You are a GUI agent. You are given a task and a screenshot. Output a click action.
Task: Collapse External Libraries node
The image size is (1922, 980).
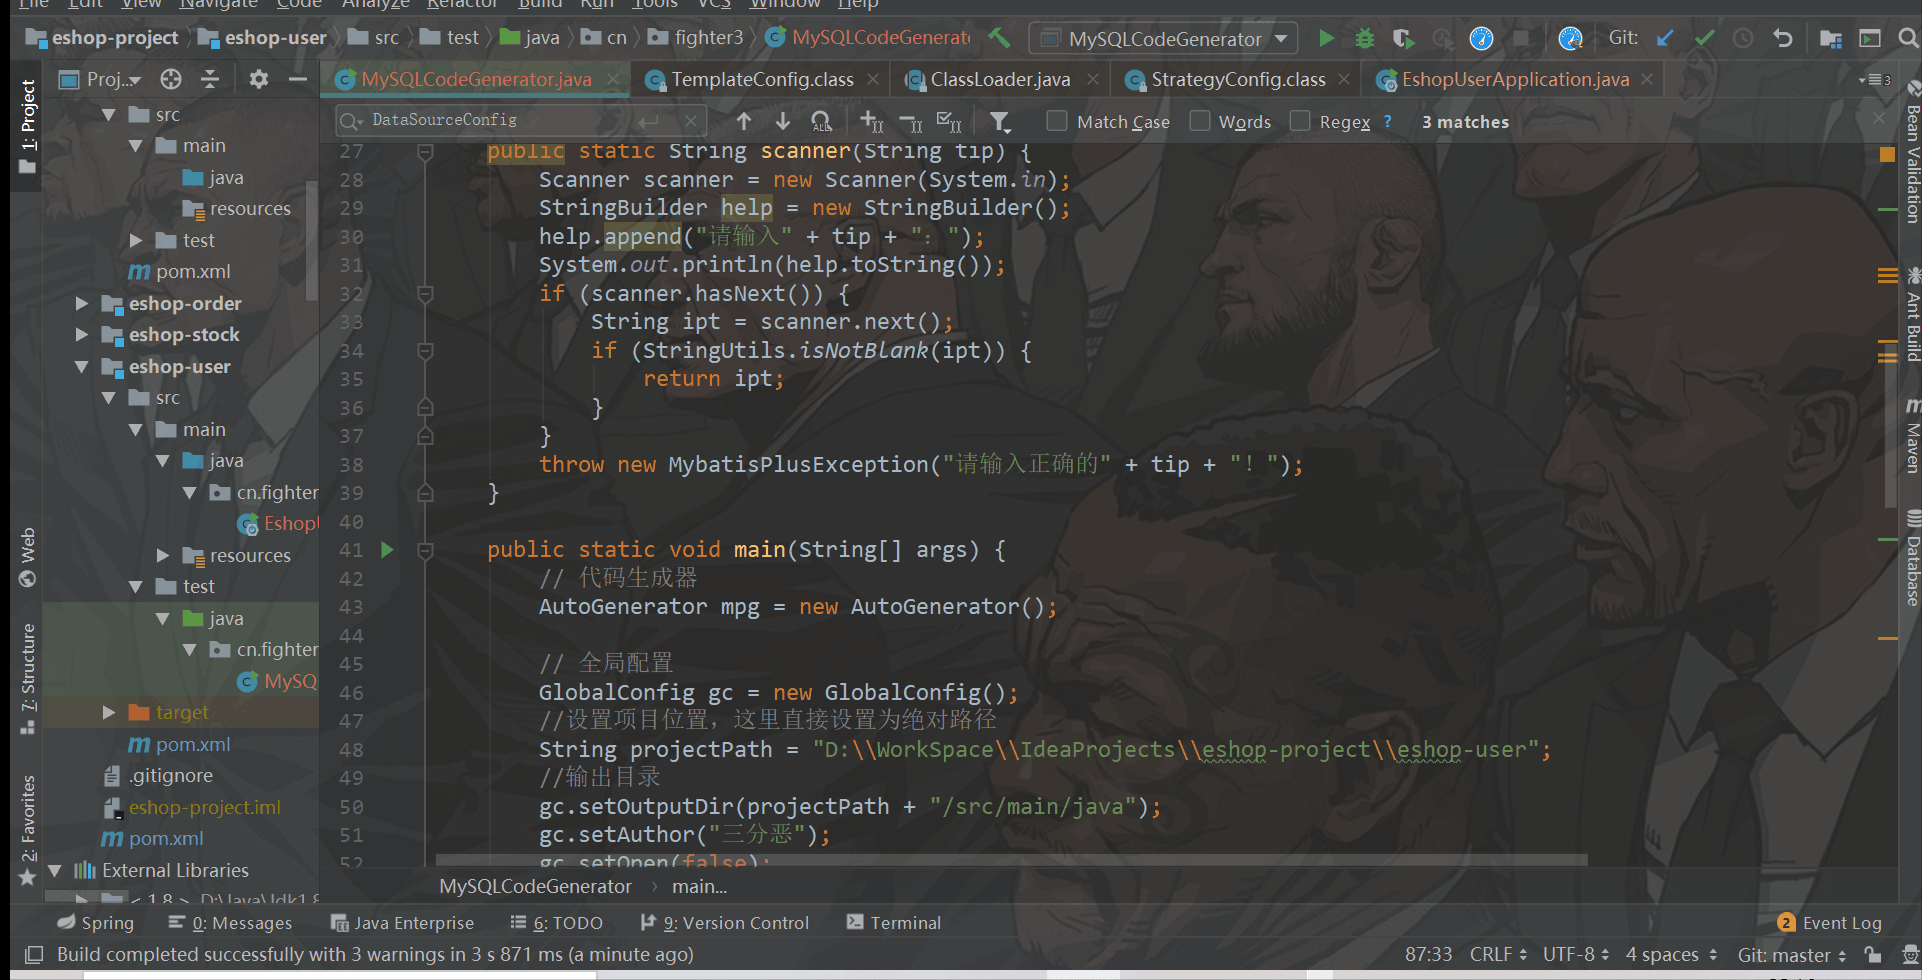point(55,870)
